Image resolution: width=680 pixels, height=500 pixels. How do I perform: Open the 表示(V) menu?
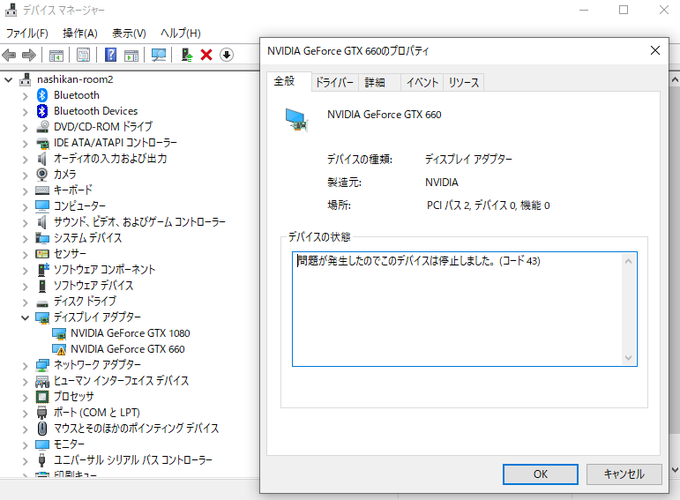129,33
